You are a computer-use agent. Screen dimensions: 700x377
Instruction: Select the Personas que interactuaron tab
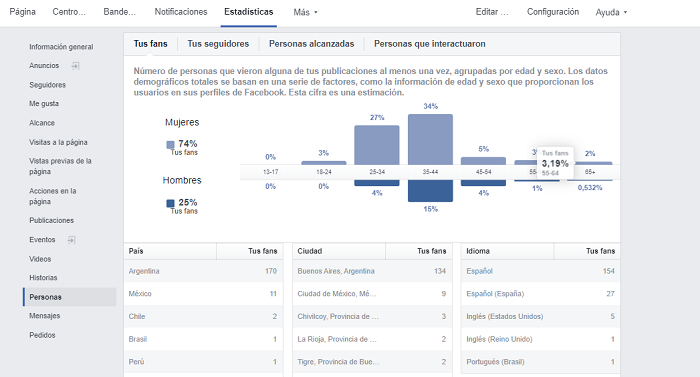click(x=429, y=44)
